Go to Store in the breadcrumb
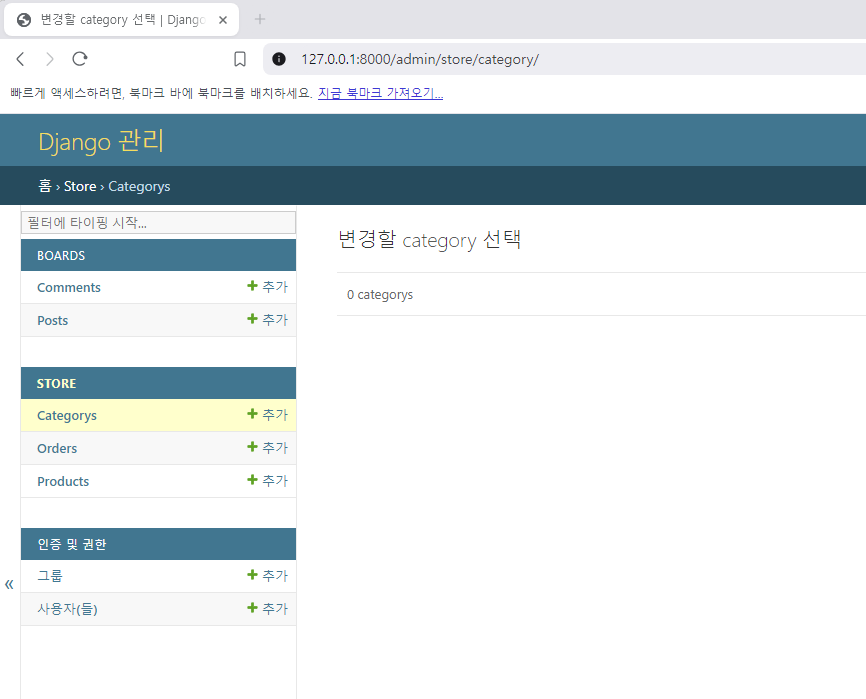Viewport: 866px width, 699px height. pos(80,187)
